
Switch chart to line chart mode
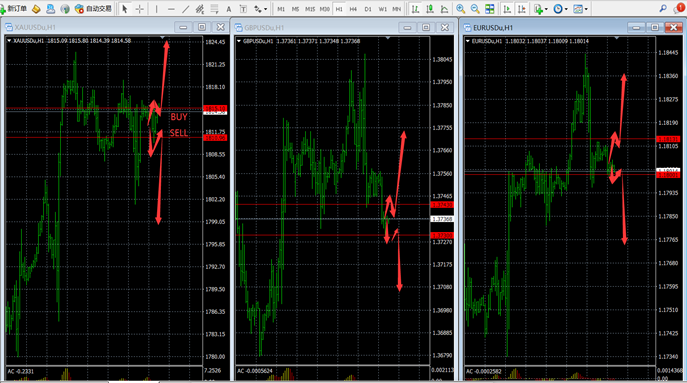pyautogui.click(x=444, y=9)
